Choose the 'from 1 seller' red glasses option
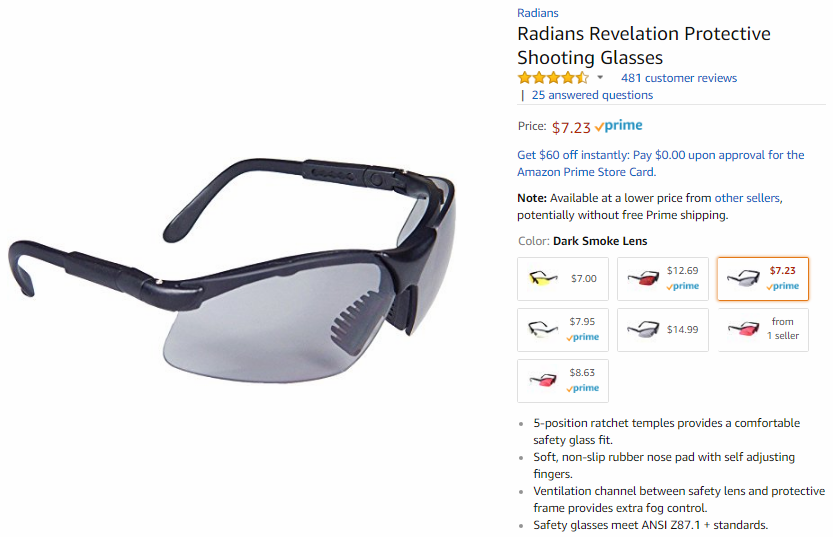Viewport: 833px width, 537px height. (x=762, y=330)
